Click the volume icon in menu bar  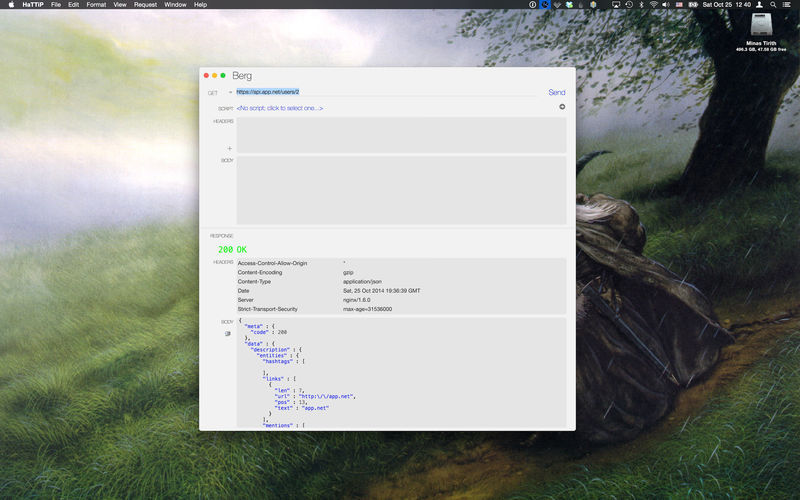coord(668,5)
